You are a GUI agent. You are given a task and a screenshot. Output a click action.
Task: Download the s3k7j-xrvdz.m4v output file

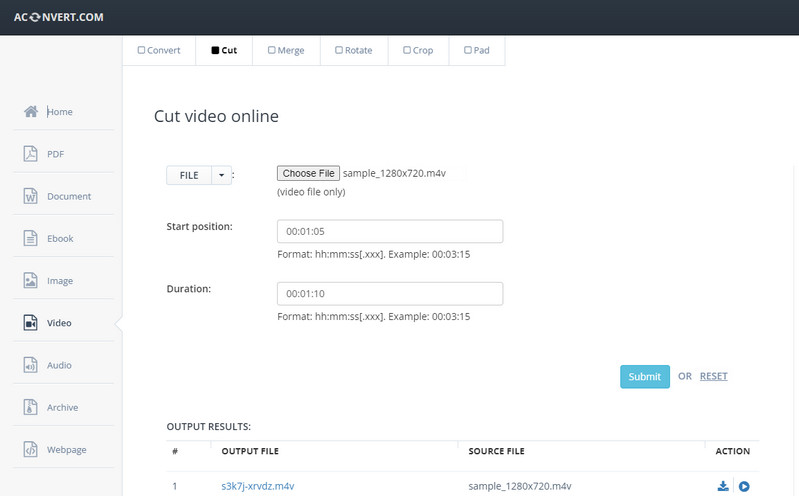point(723,487)
